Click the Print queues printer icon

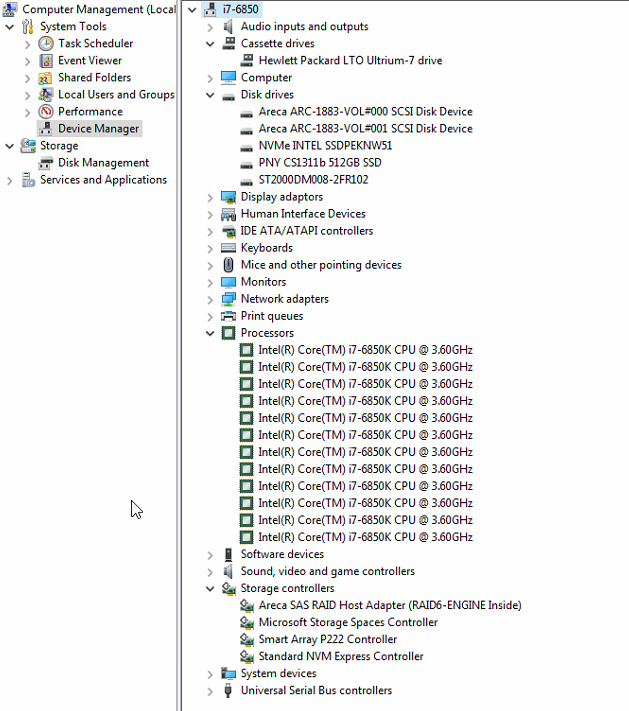[x=229, y=316]
